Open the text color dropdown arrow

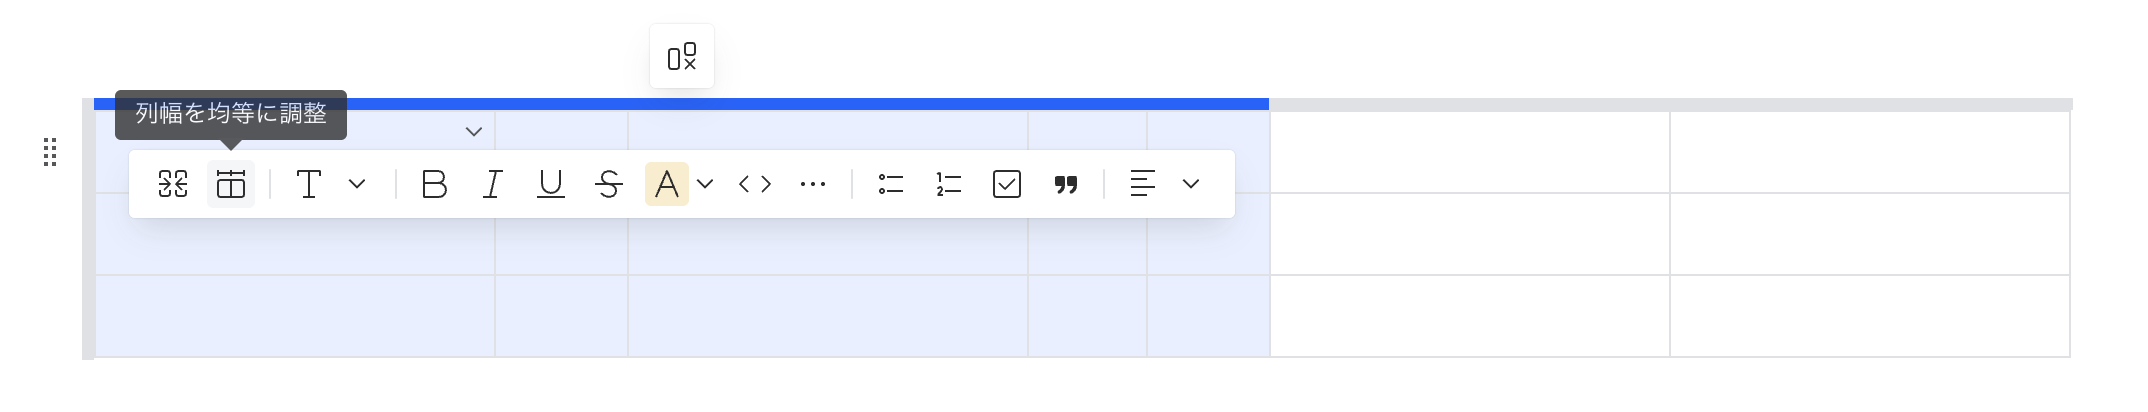pyautogui.click(x=705, y=184)
